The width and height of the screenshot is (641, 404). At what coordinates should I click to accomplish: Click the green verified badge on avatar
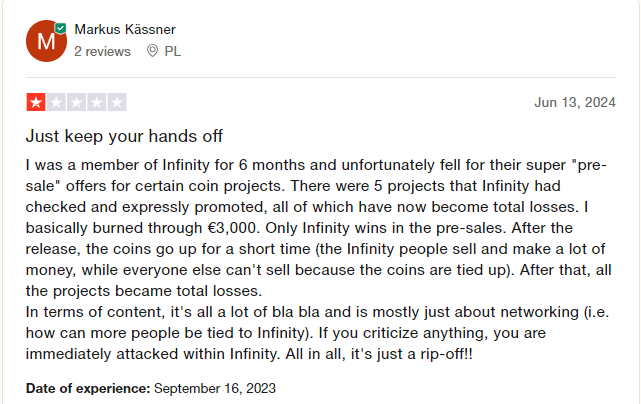coord(61,30)
